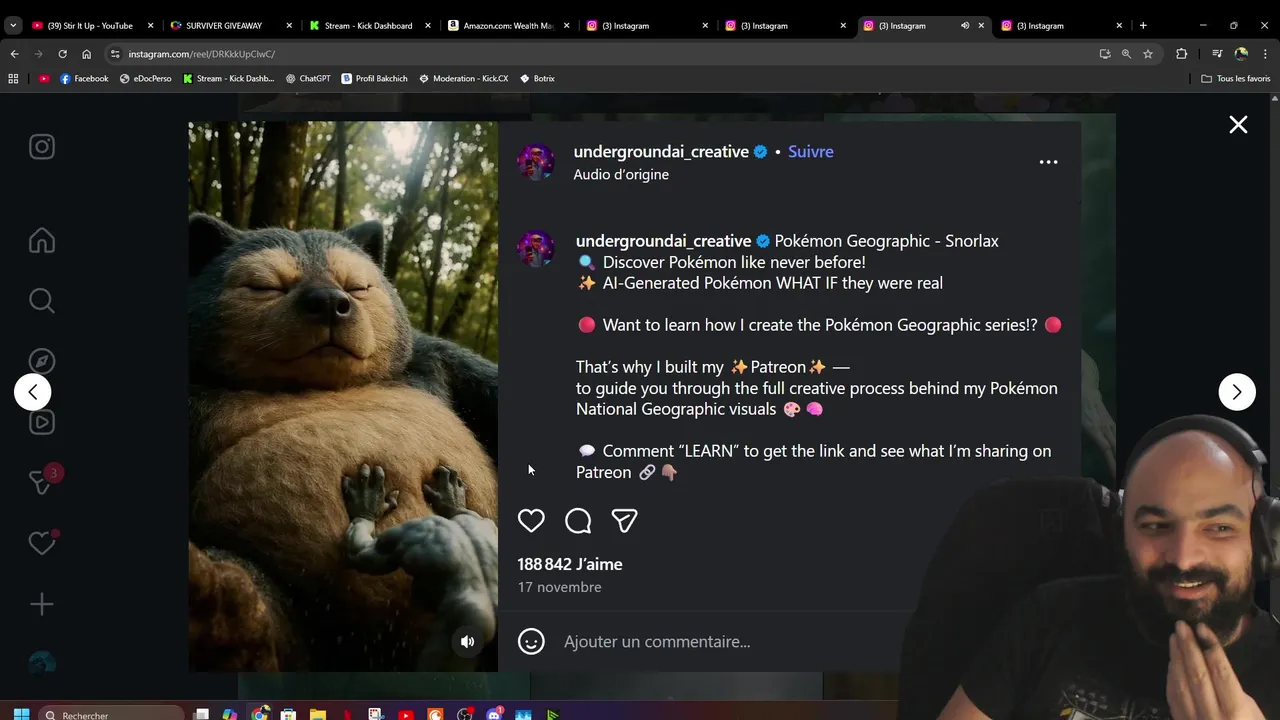Open Moderation - Kick.CX bookmark
The width and height of the screenshot is (1280, 720).
pos(463,79)
